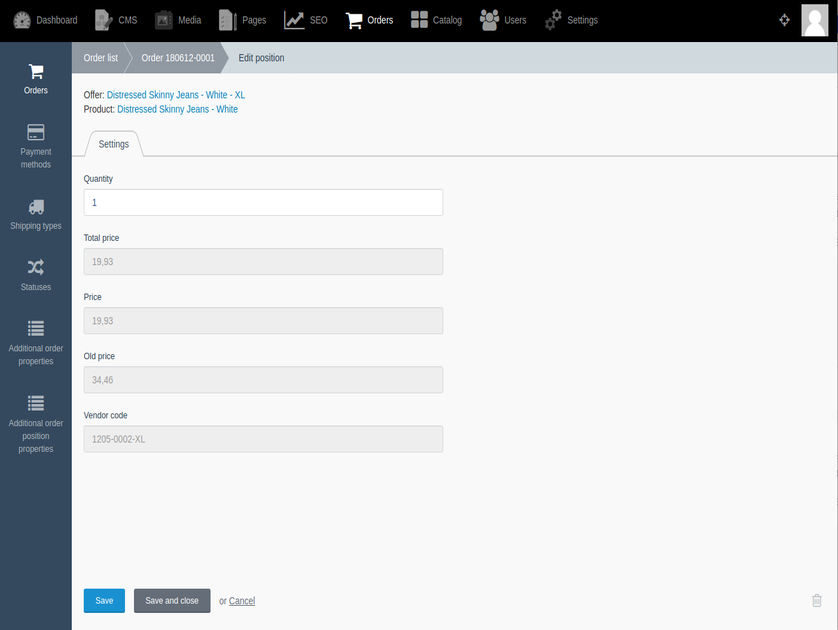
Task: Click the Users group icon
Action: [x=489, y=20]
